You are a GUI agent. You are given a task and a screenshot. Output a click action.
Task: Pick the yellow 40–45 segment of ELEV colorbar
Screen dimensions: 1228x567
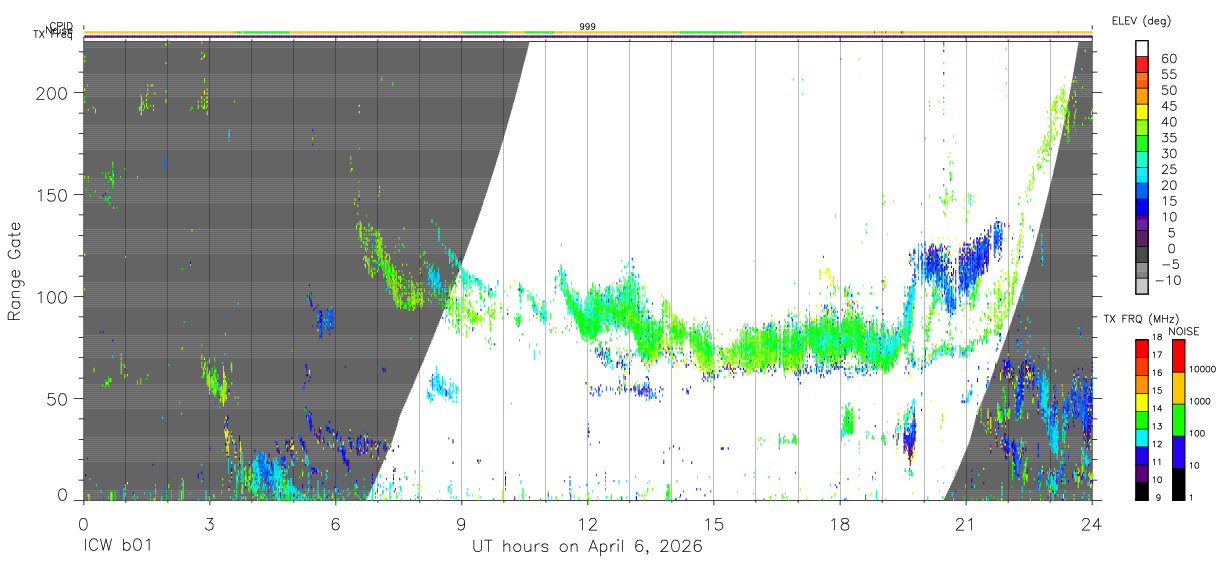pos(1143,111)
